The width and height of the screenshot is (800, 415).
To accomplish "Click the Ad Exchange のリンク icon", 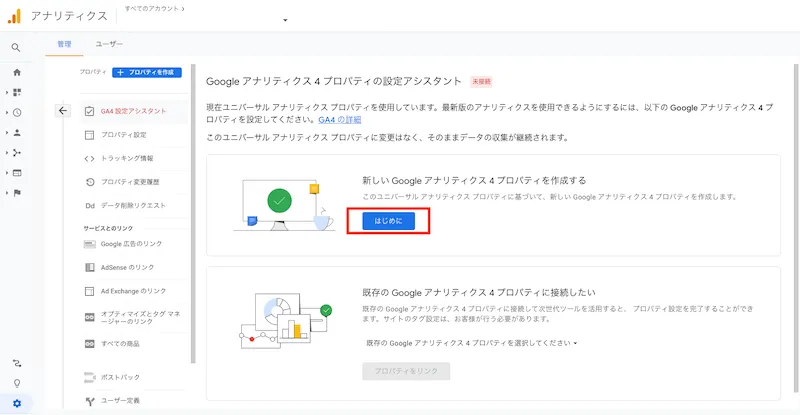I will pyautogui.click(x=89, y=291).
